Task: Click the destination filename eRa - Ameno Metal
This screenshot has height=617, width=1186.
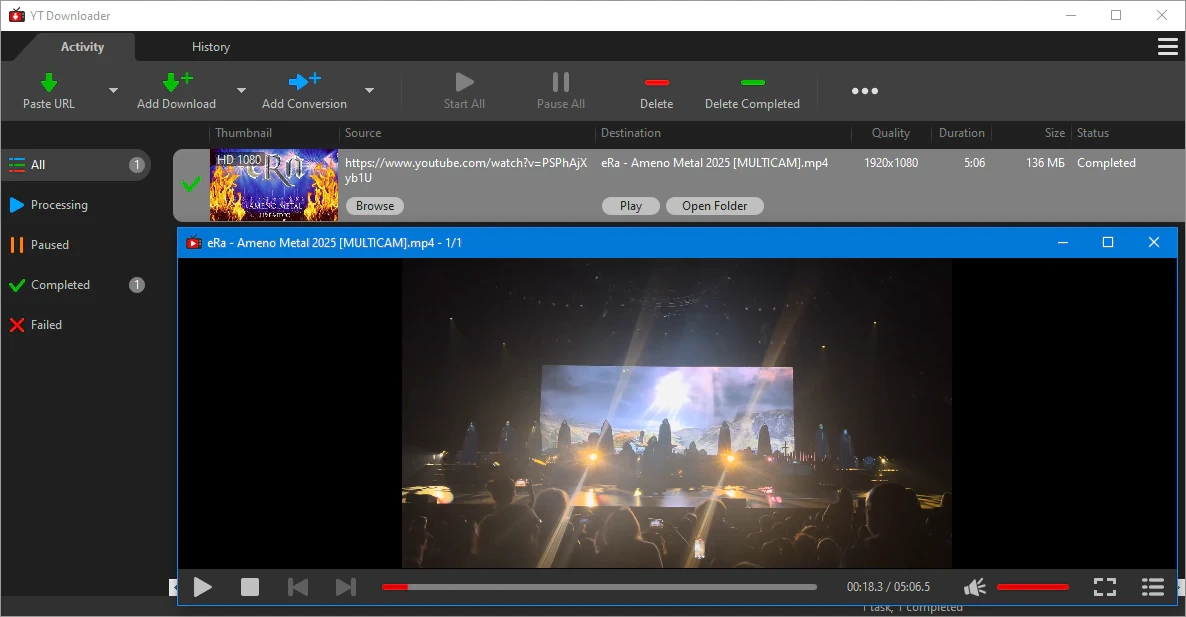Action: pyautogui.click(x=715, y=163)
